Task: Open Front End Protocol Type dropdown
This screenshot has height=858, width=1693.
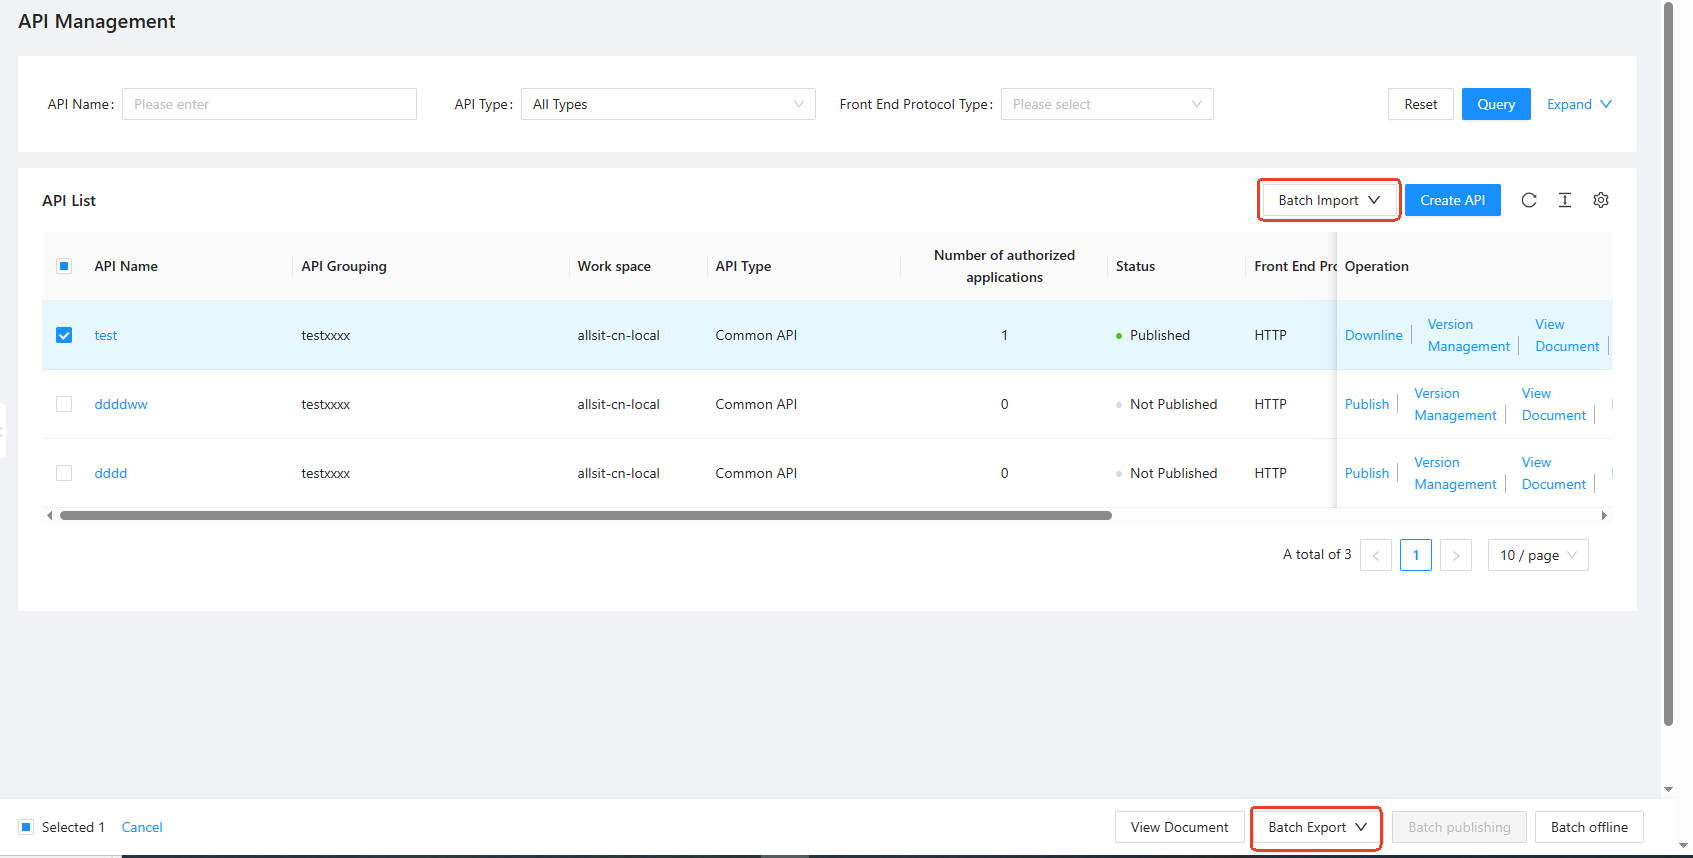Action: pyautogui.click(x=1107, y=104)
